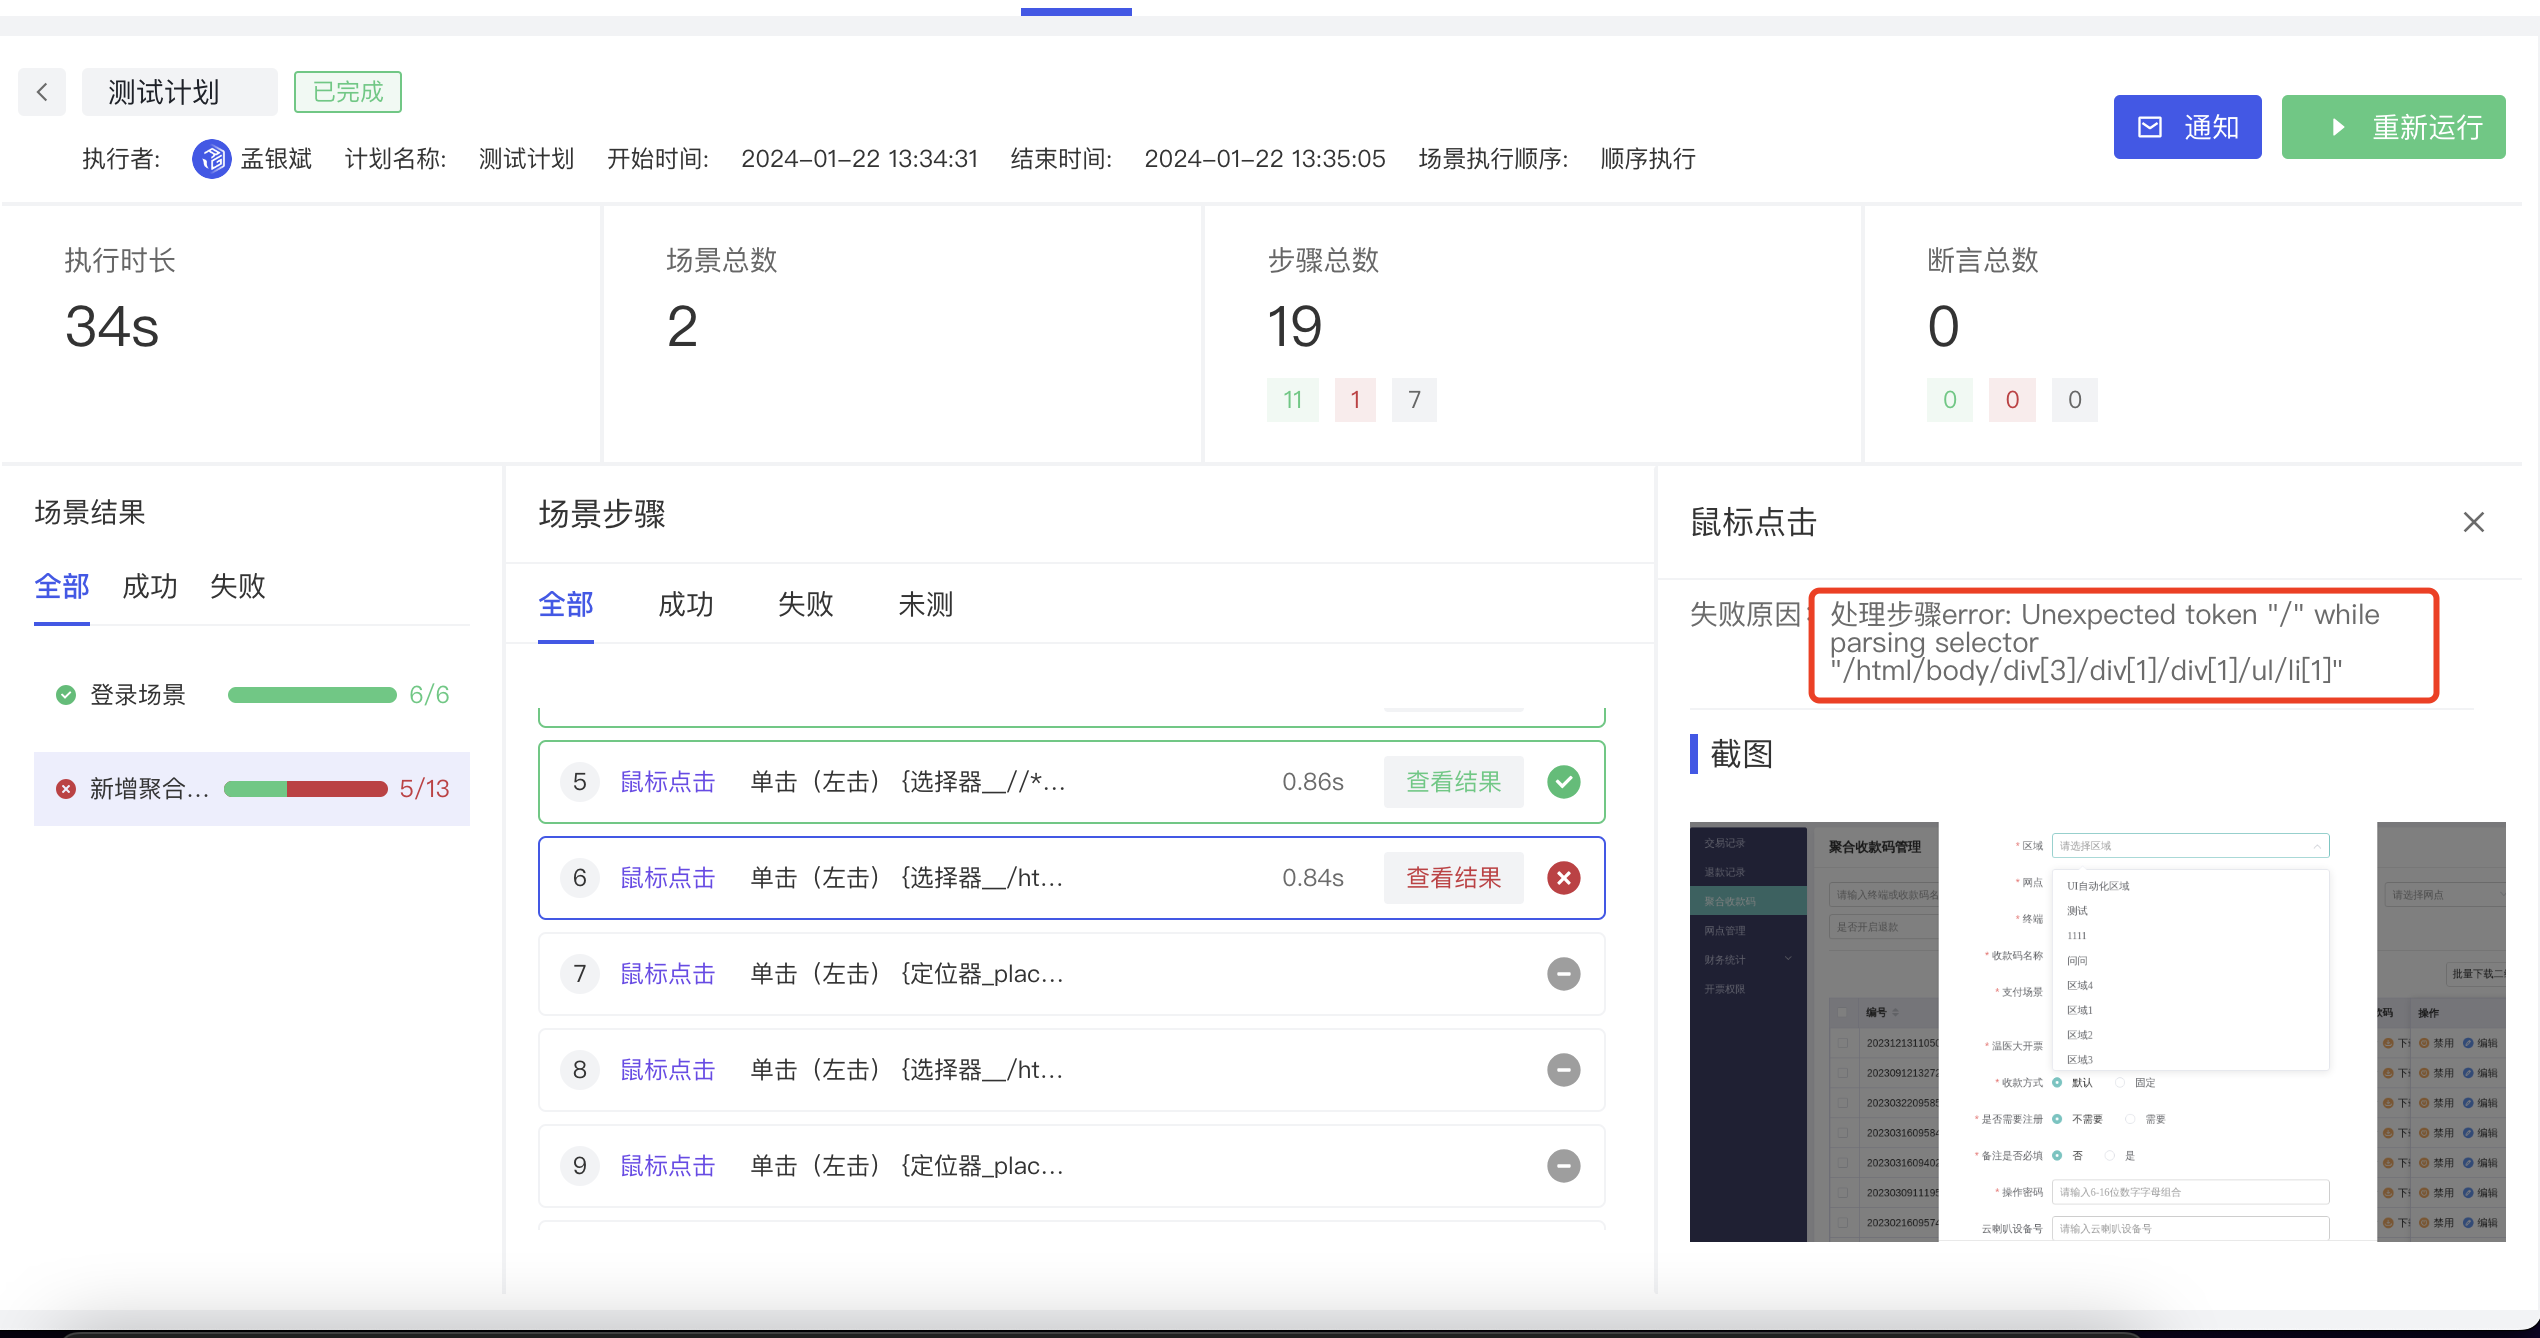Select the 未测 tab in 场景步骤
The width and height of the screenshot is (2540, 1338).
coord(925,605)
